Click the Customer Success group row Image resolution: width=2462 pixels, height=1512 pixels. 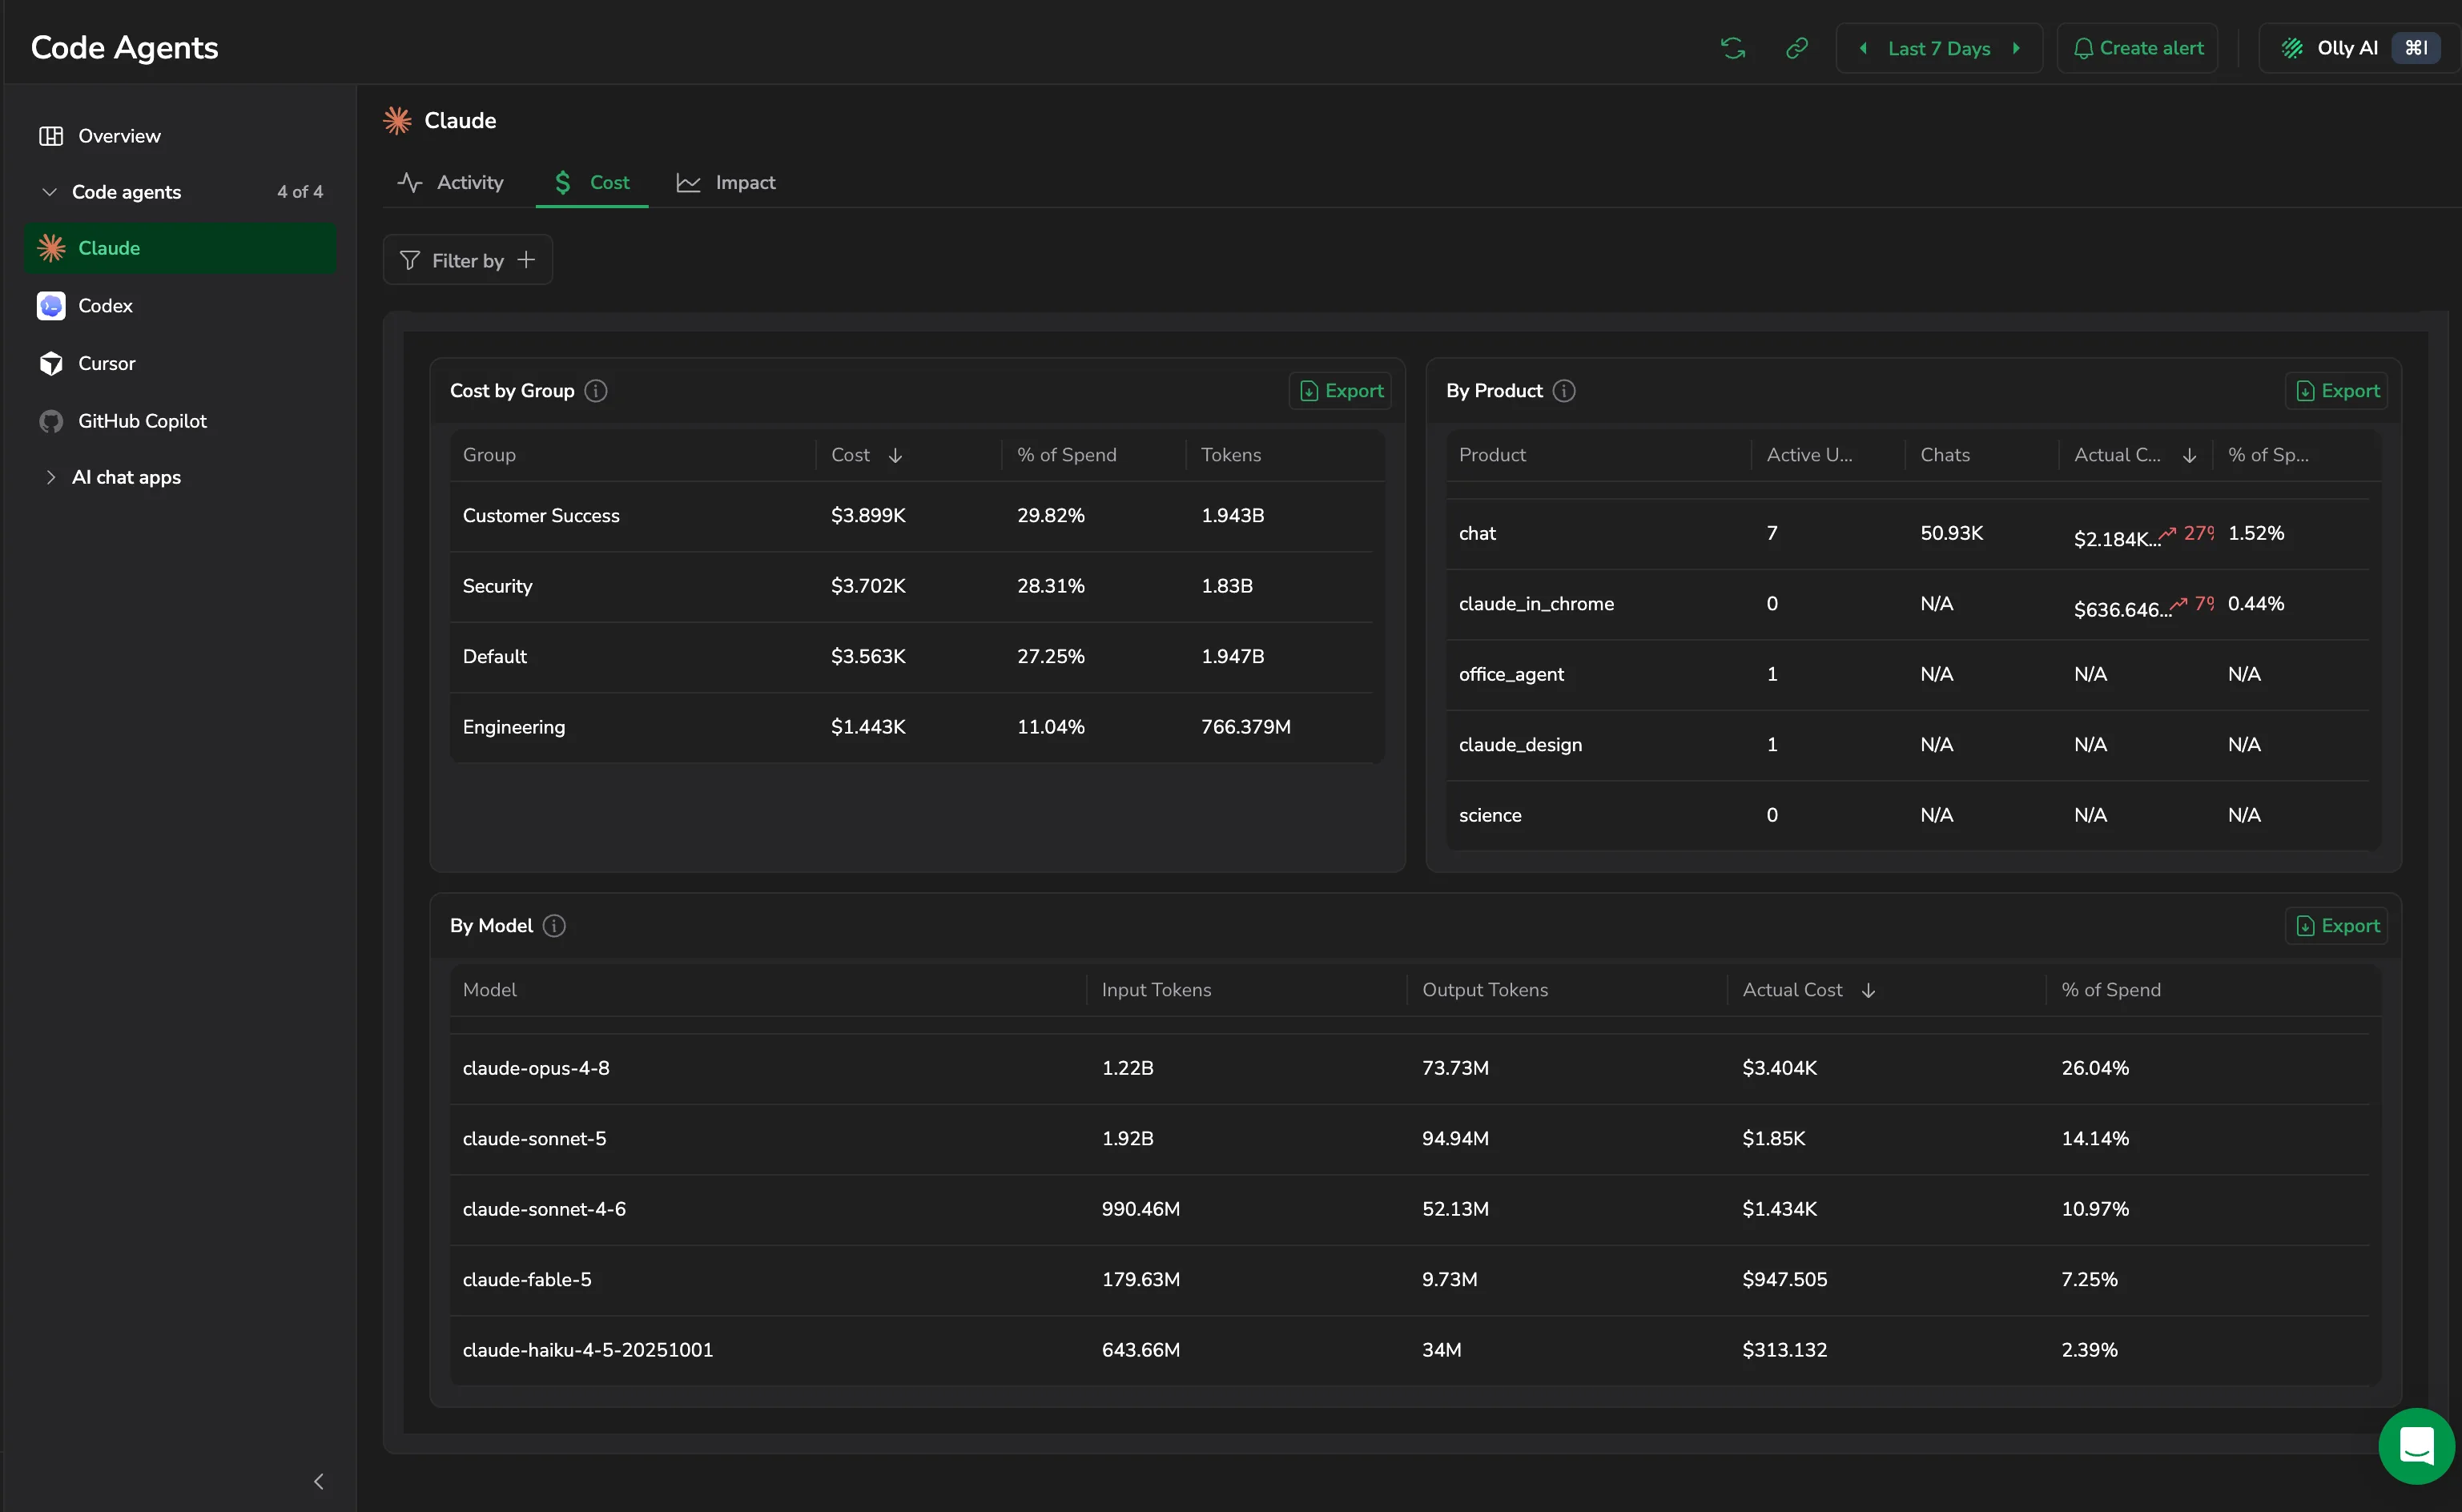911,516
